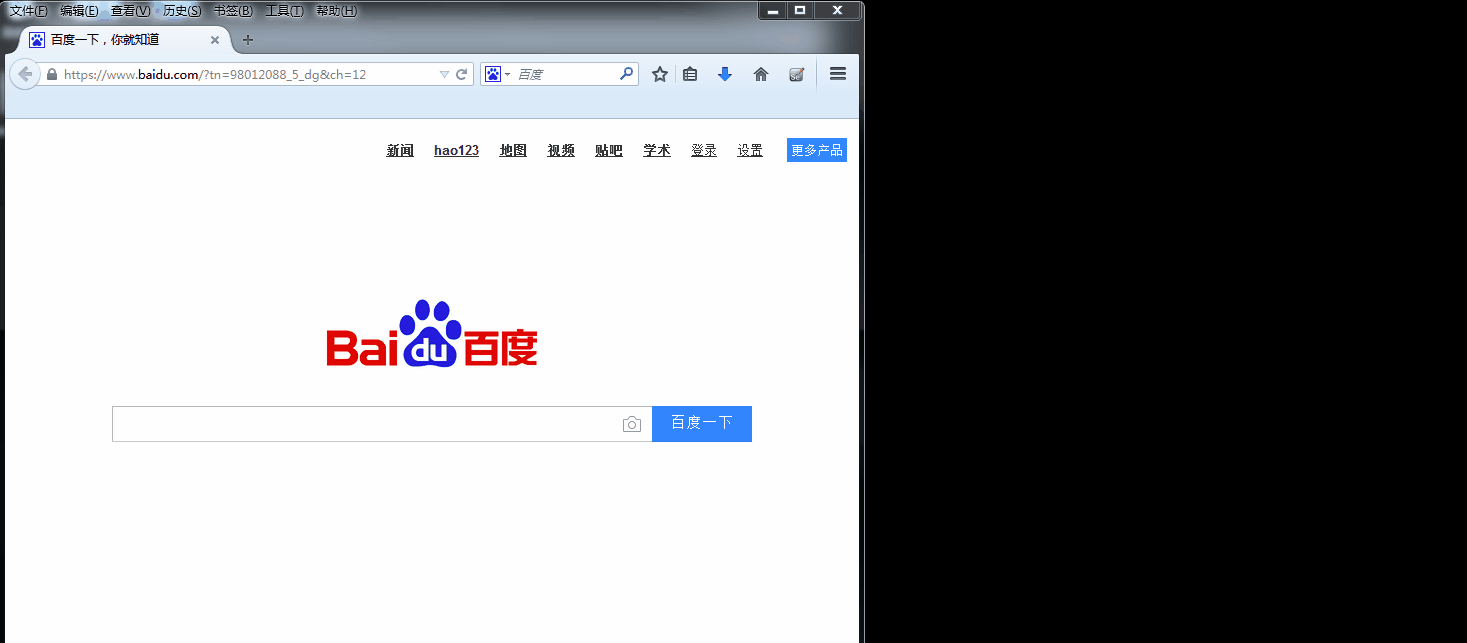Open the bookmarks list icon

[690, 74]
